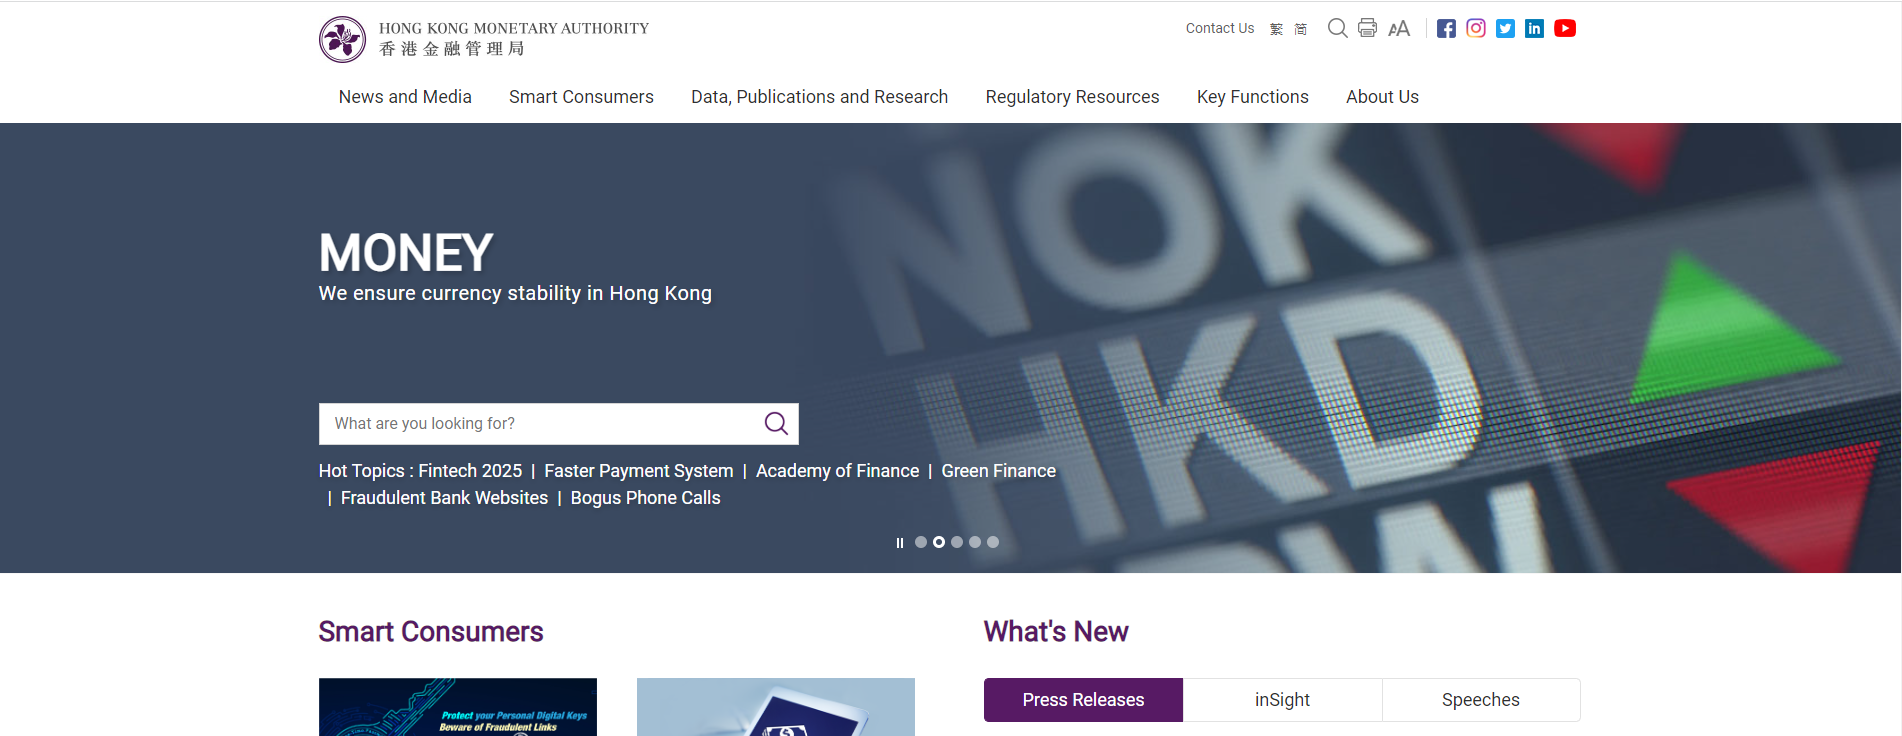This screenshot has height=736, width=1902.
Task: Select the second banner slide dot
Action: [x=939, y=542]
